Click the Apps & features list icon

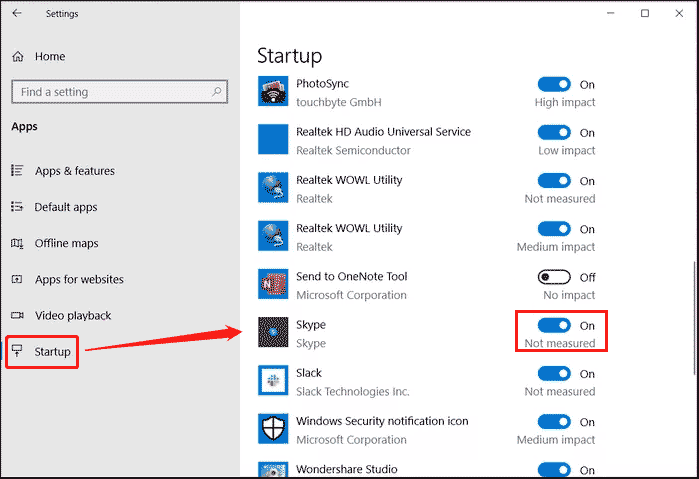(17, 170)
